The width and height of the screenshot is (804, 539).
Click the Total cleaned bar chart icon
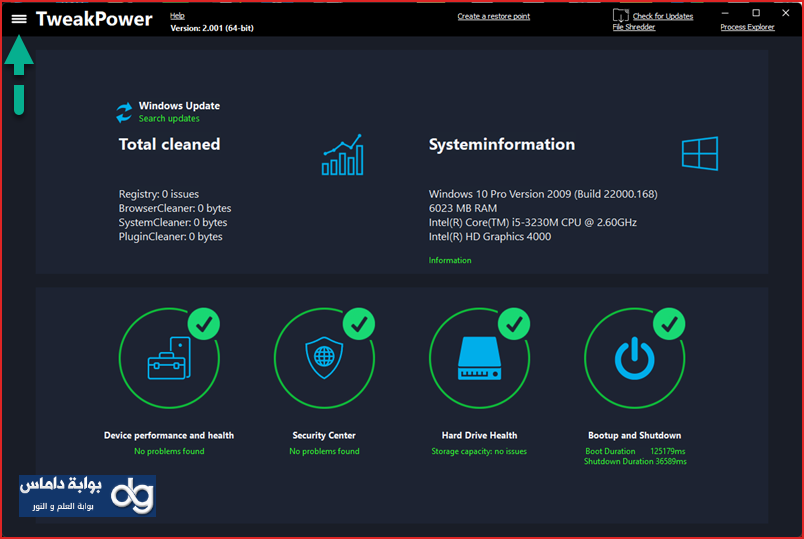point(343,155)
